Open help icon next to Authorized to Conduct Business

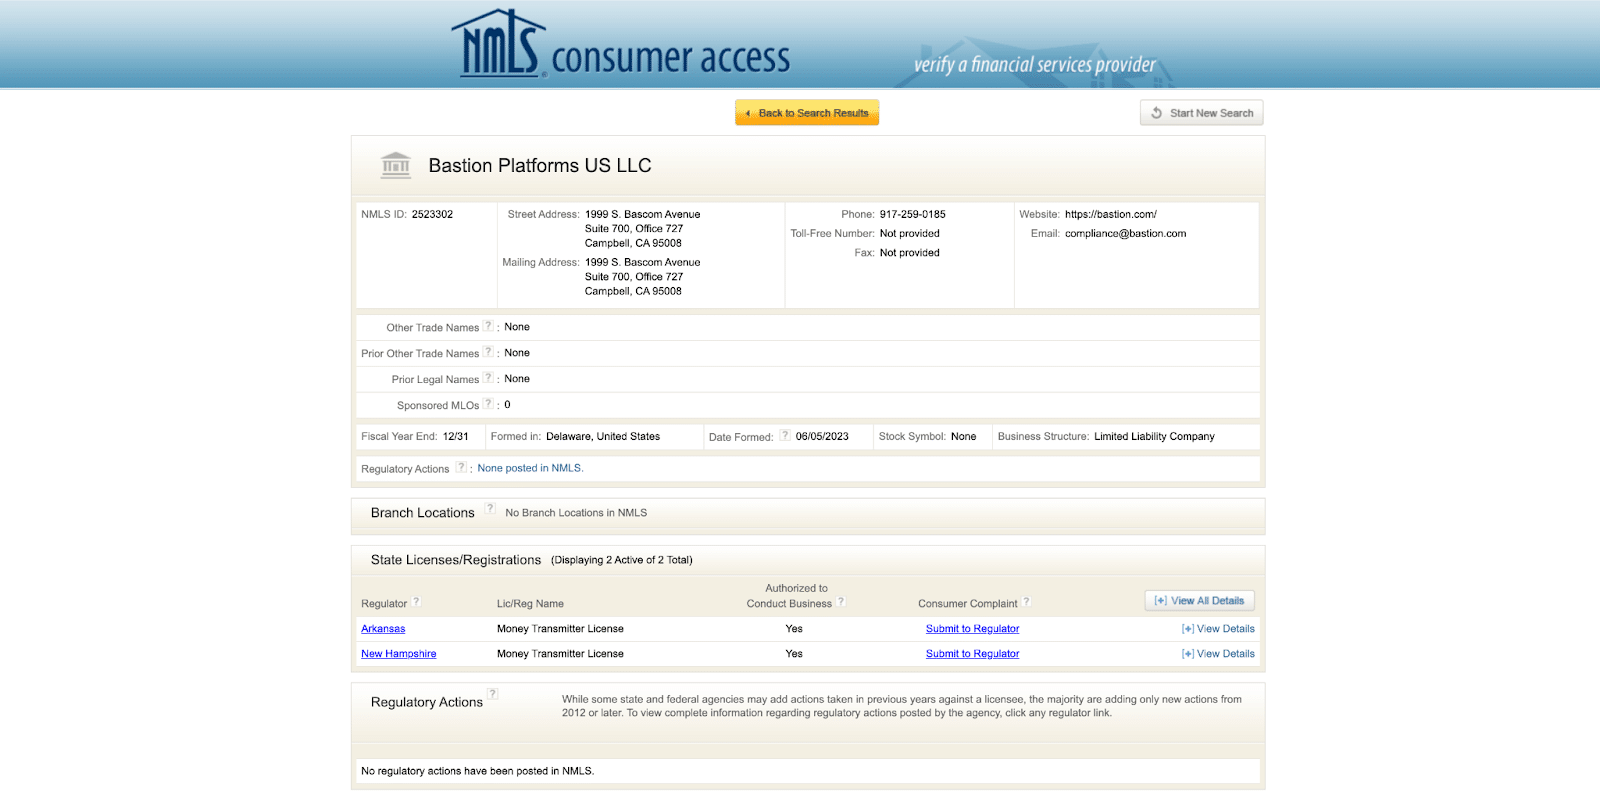point(841,602)
